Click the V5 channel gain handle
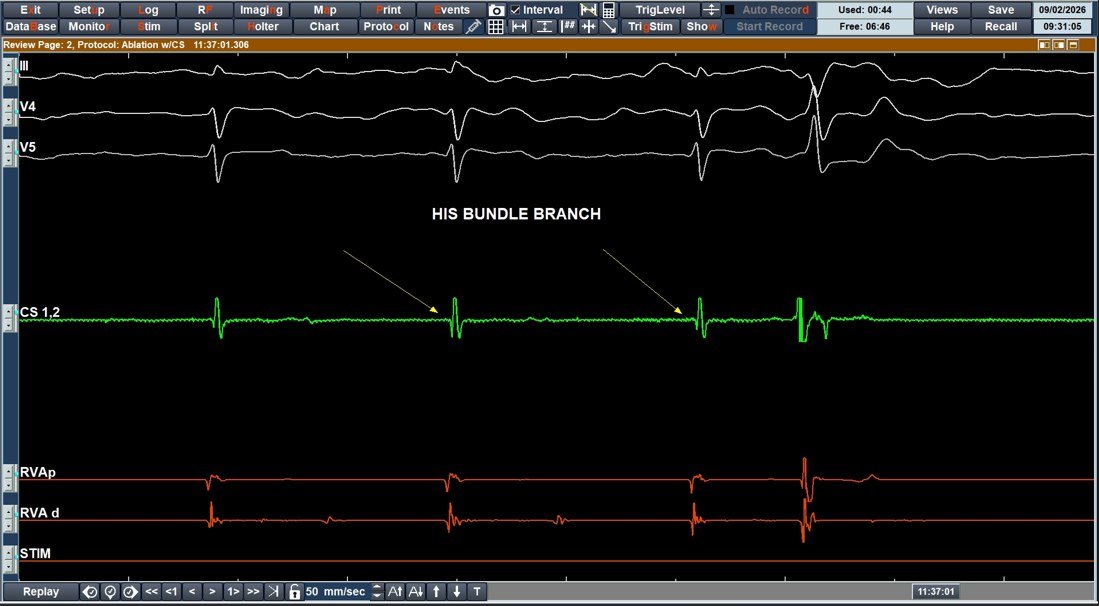The height and width of the screenshot is (606, 1099). tap(8, 153)
